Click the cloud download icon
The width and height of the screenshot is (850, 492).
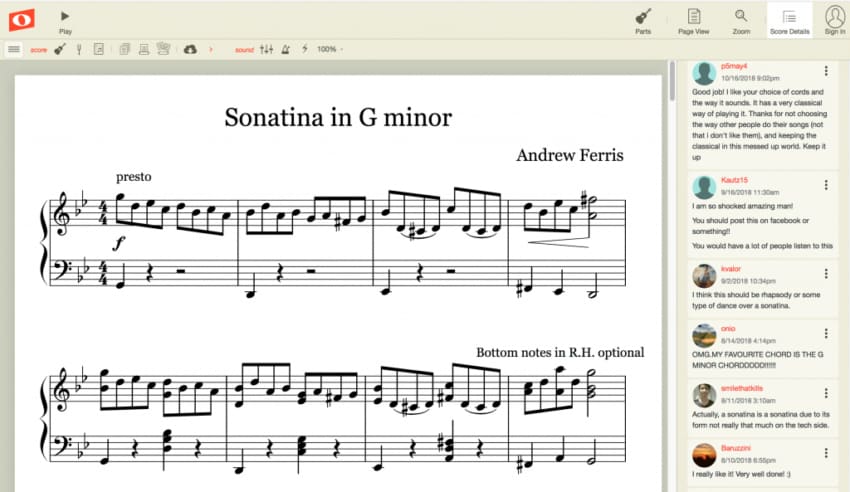point(190,49)
